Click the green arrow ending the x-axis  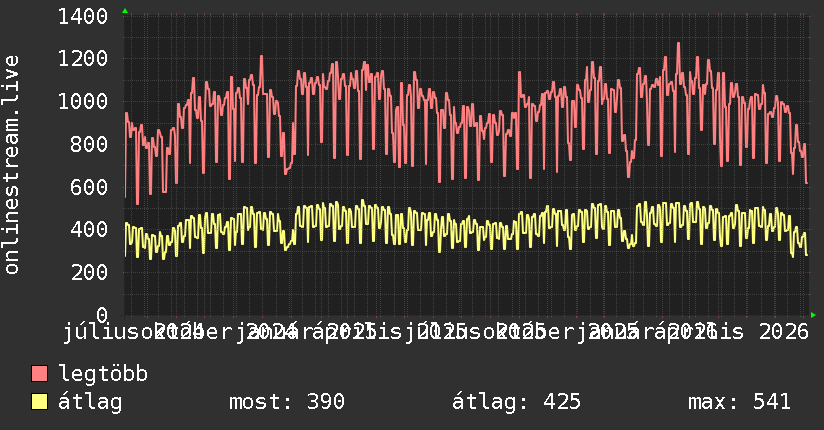(x=813, y=315)
